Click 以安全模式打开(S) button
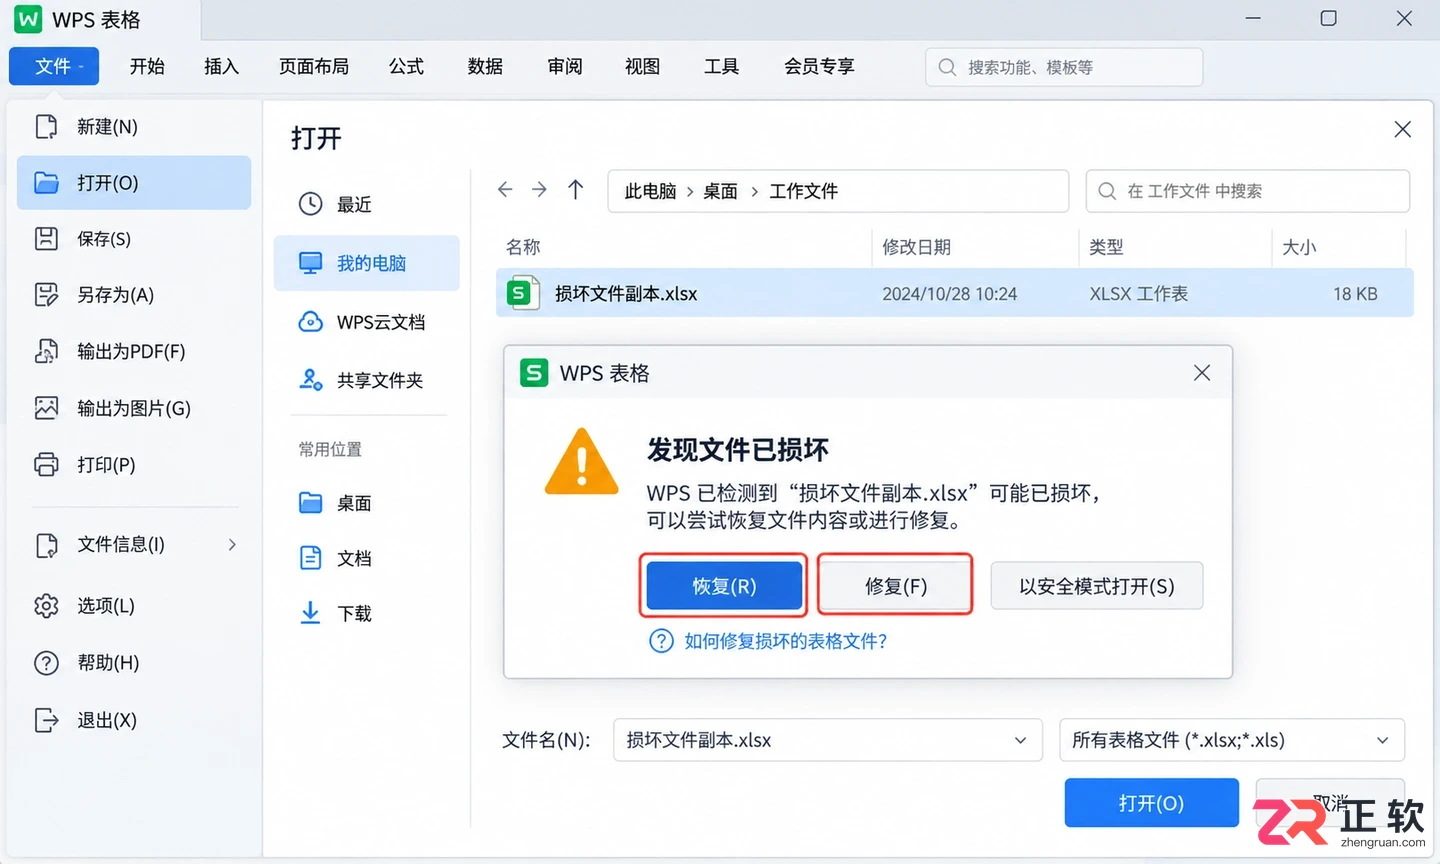The image size is (1440, 864). tap(1097, 586)
